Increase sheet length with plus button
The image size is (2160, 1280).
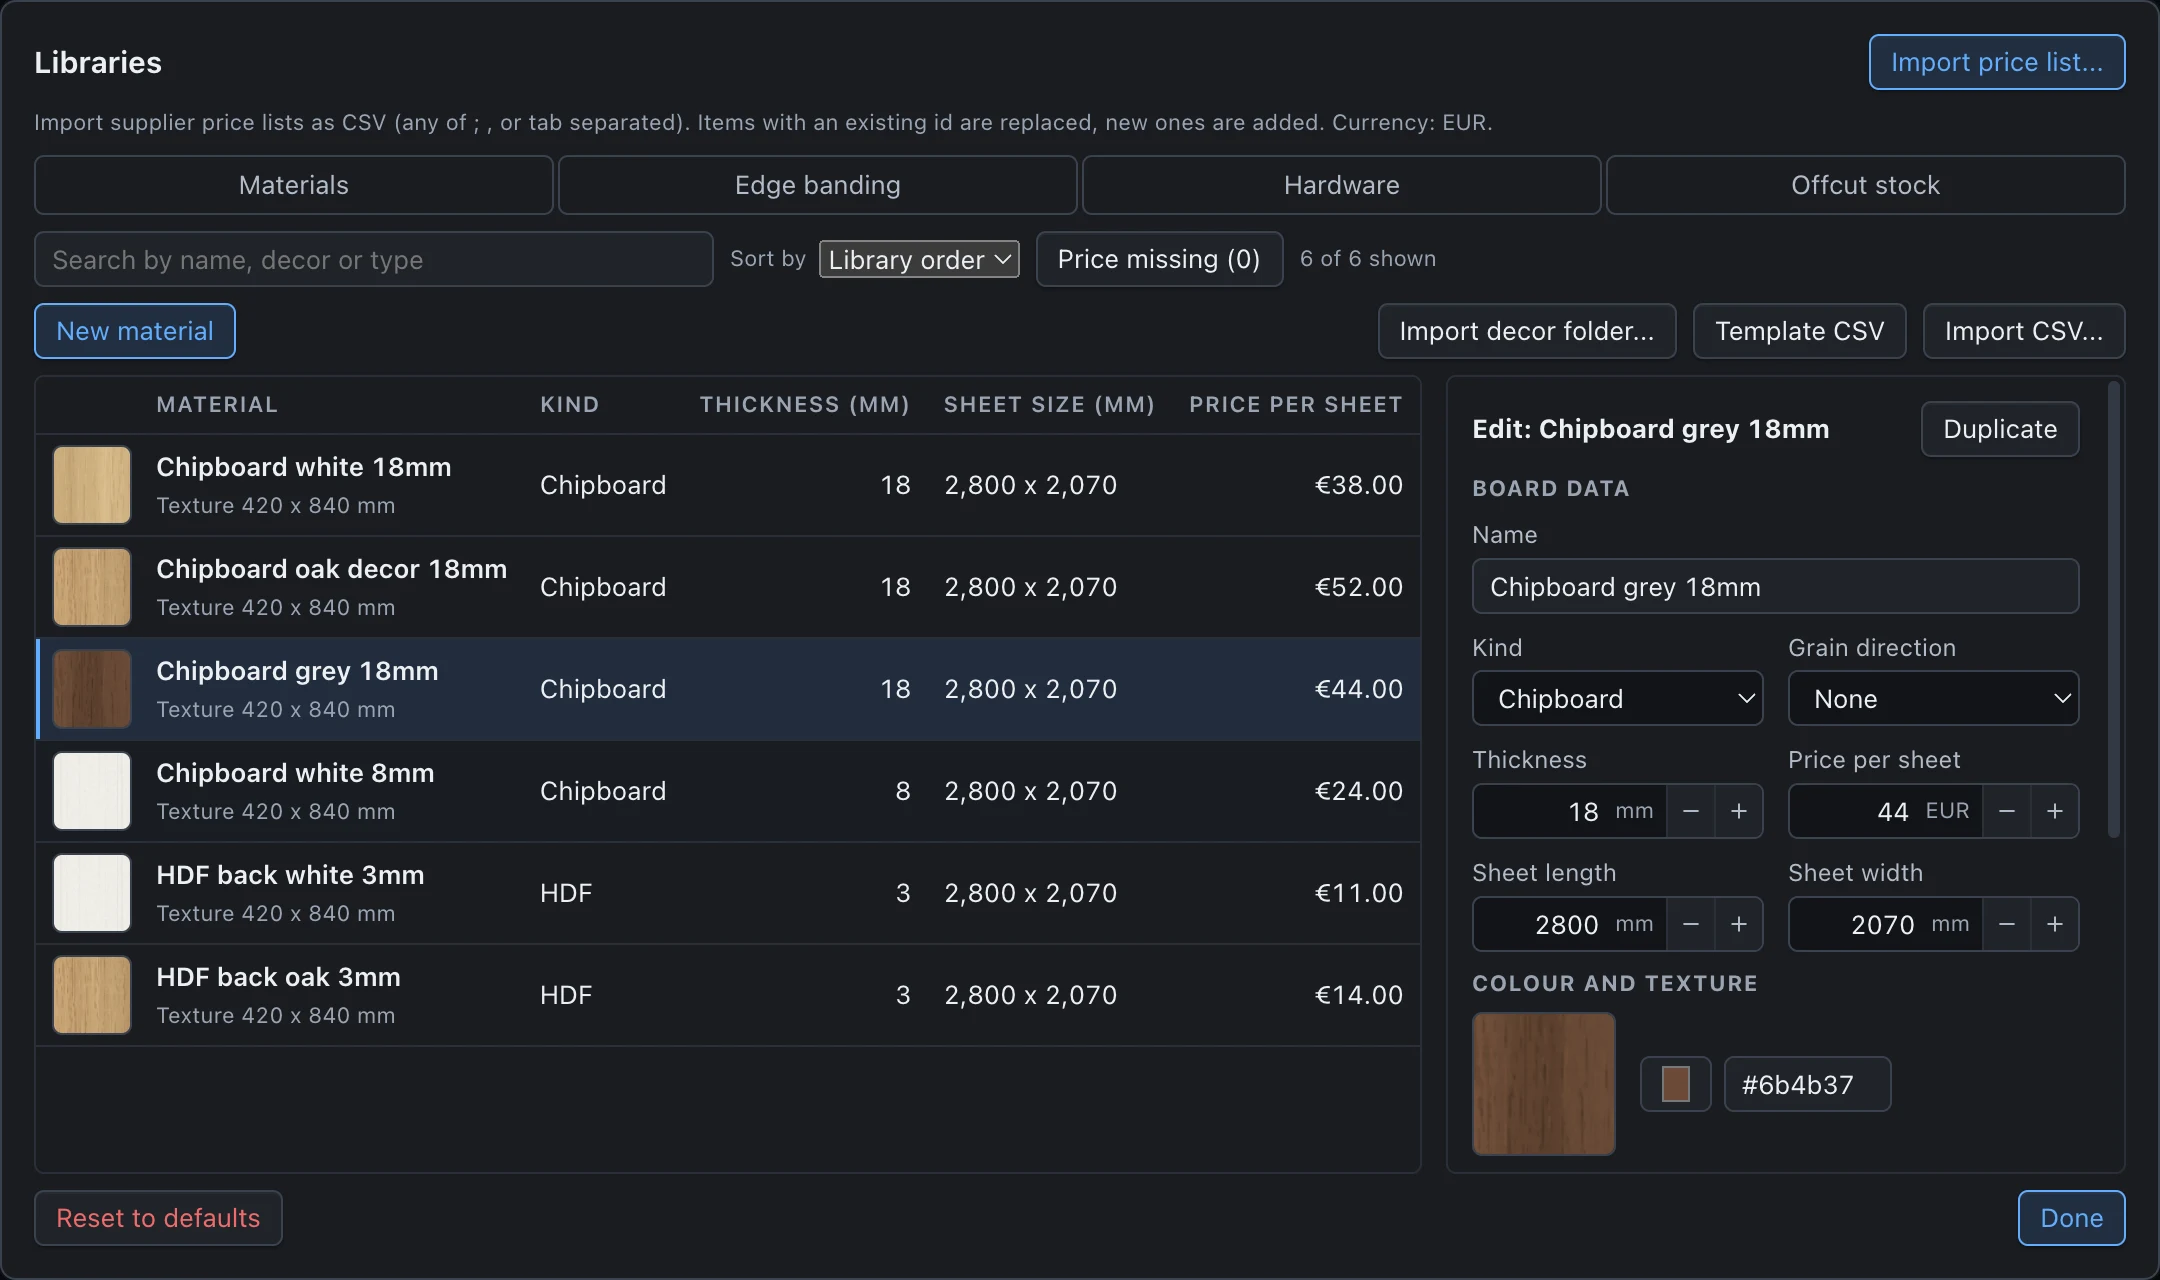[1739, 924]
